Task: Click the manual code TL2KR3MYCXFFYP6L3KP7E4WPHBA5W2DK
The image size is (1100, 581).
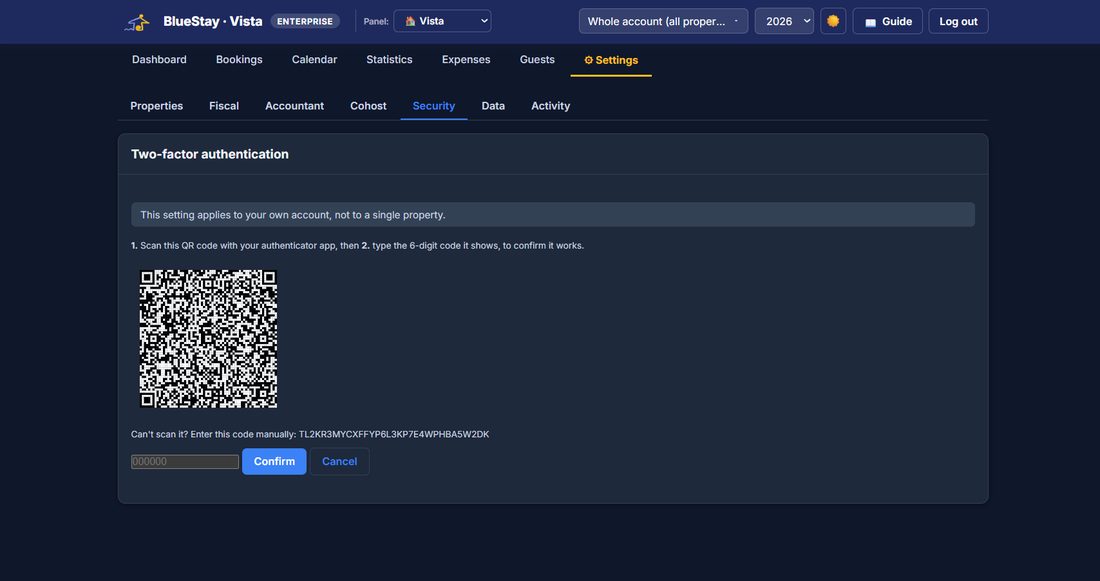Action: 394,434
